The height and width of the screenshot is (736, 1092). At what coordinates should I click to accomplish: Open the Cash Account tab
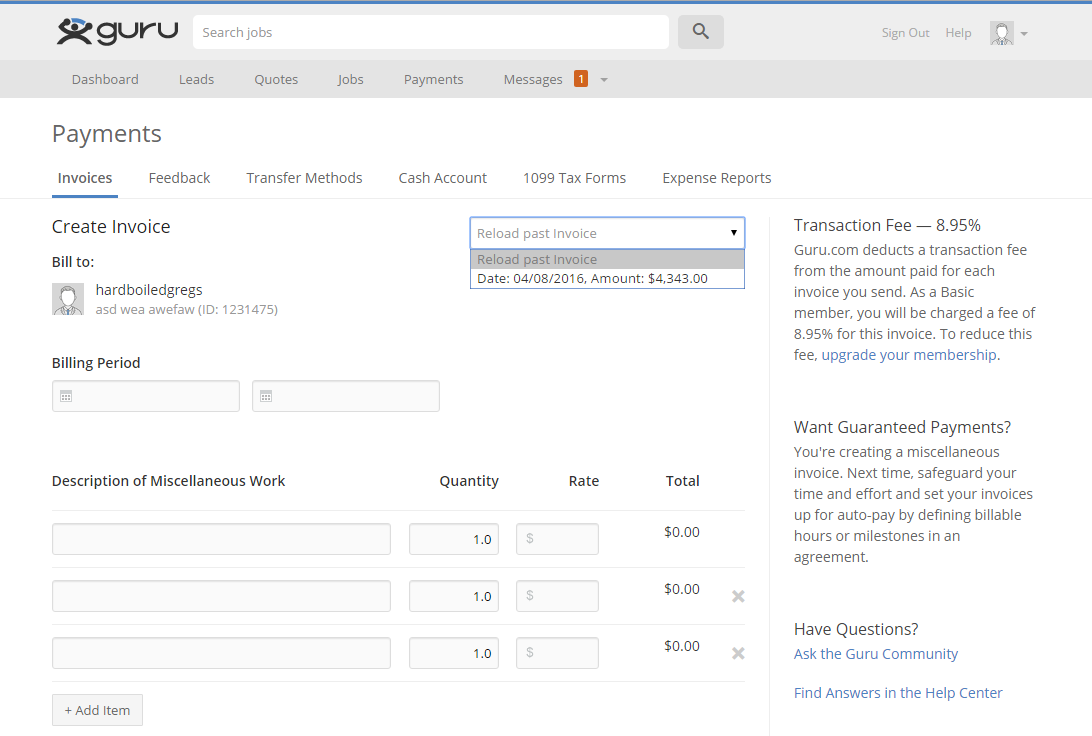pyautogui.click(x=442, y=178)
